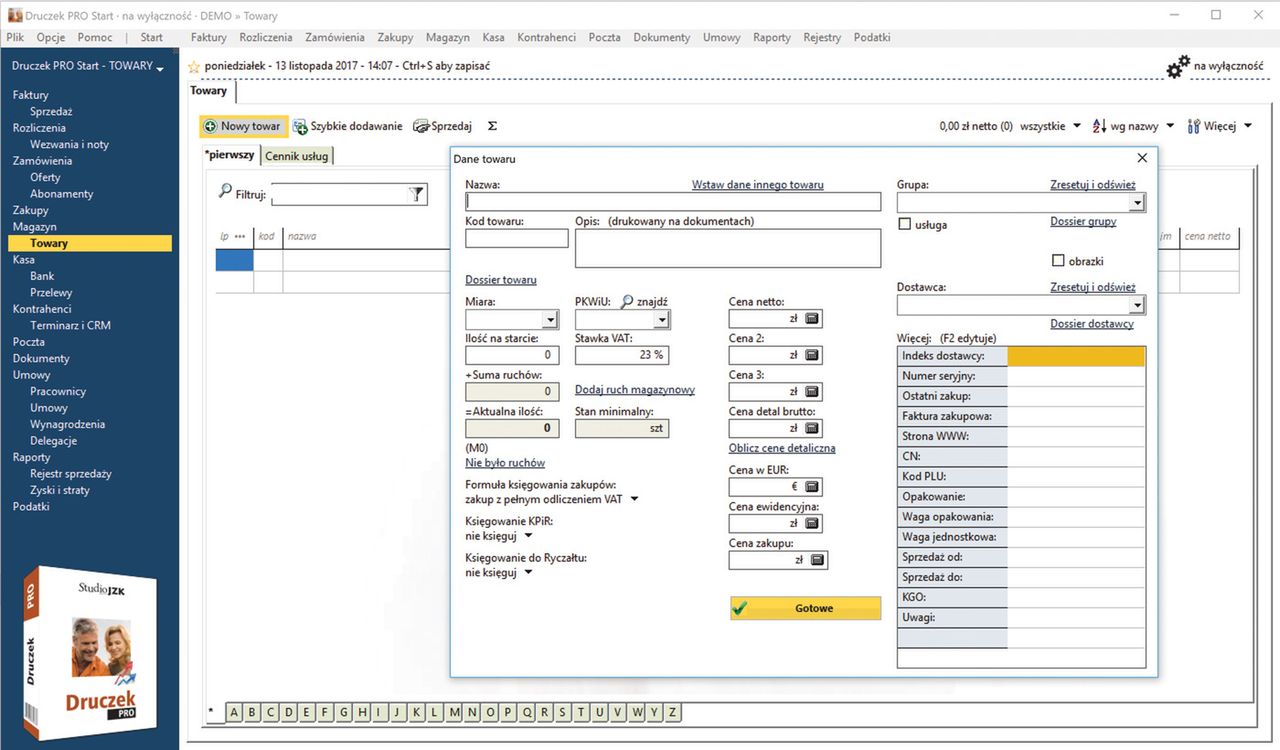Screen dimensions: 1280x750
Task: Open the Magazyn menu
Action: [447, 37]
